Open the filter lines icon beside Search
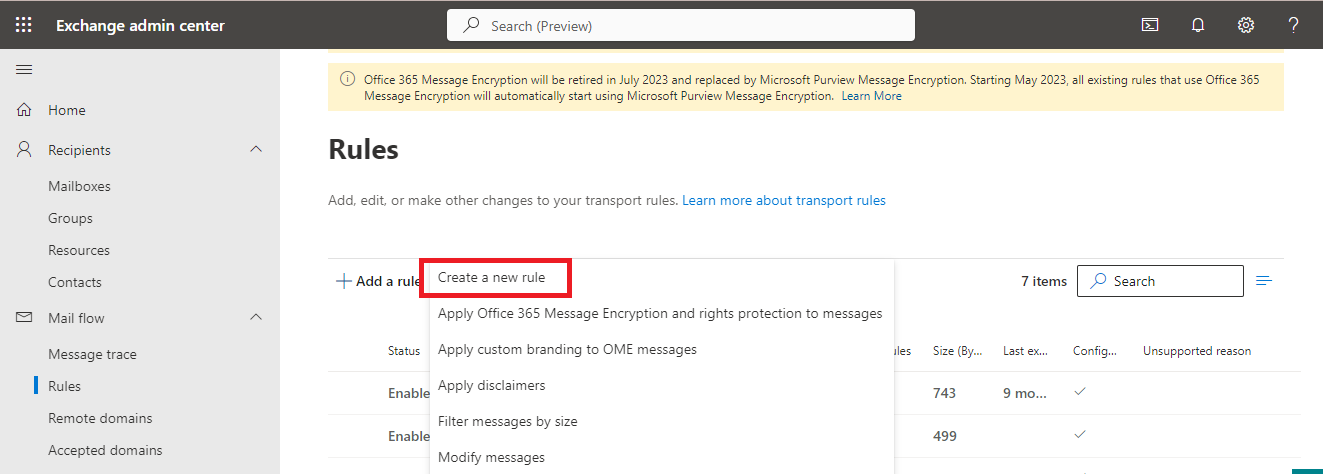The width and height of the screenshot is (1323, 474). [1264, 281]
